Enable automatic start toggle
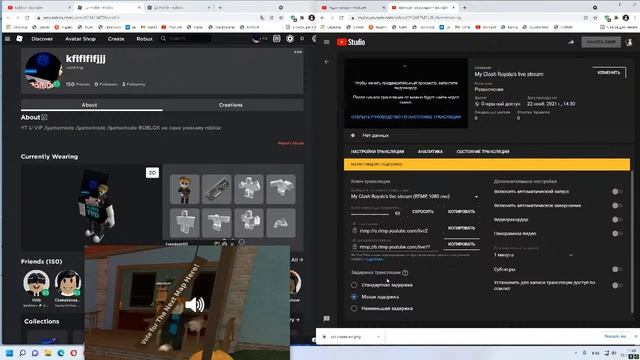 (617, 191)
